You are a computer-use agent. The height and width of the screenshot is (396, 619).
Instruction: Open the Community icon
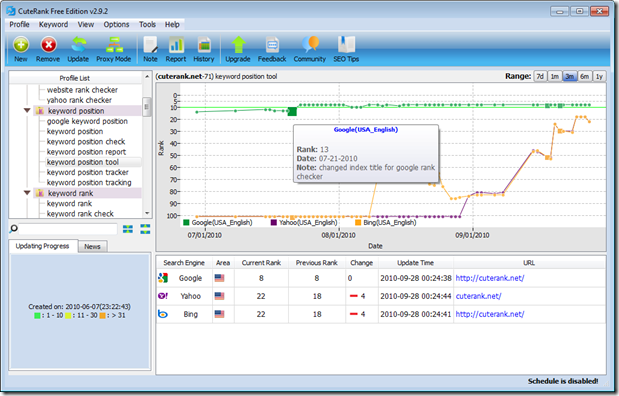310,44
